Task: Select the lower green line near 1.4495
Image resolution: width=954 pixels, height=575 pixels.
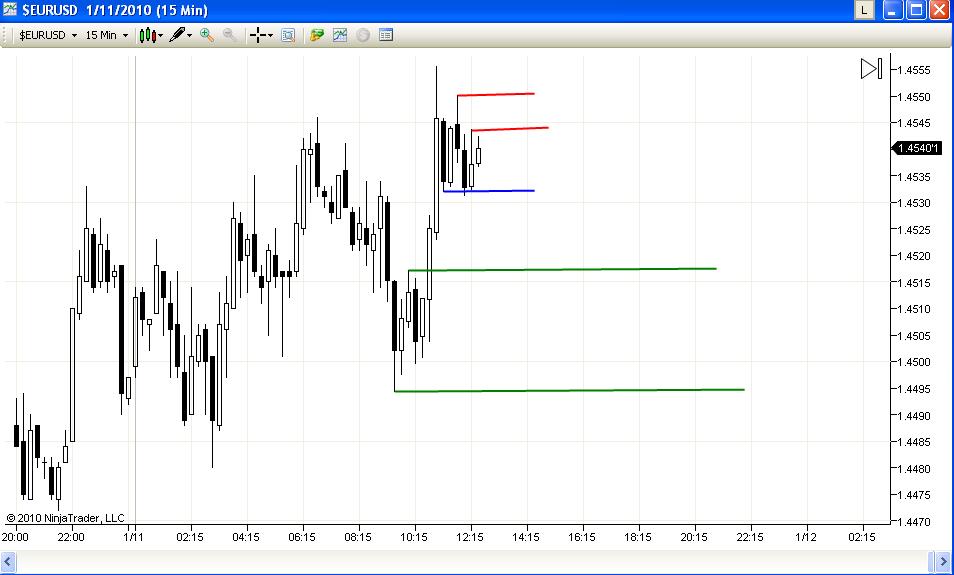Action: tap(569, 391)
